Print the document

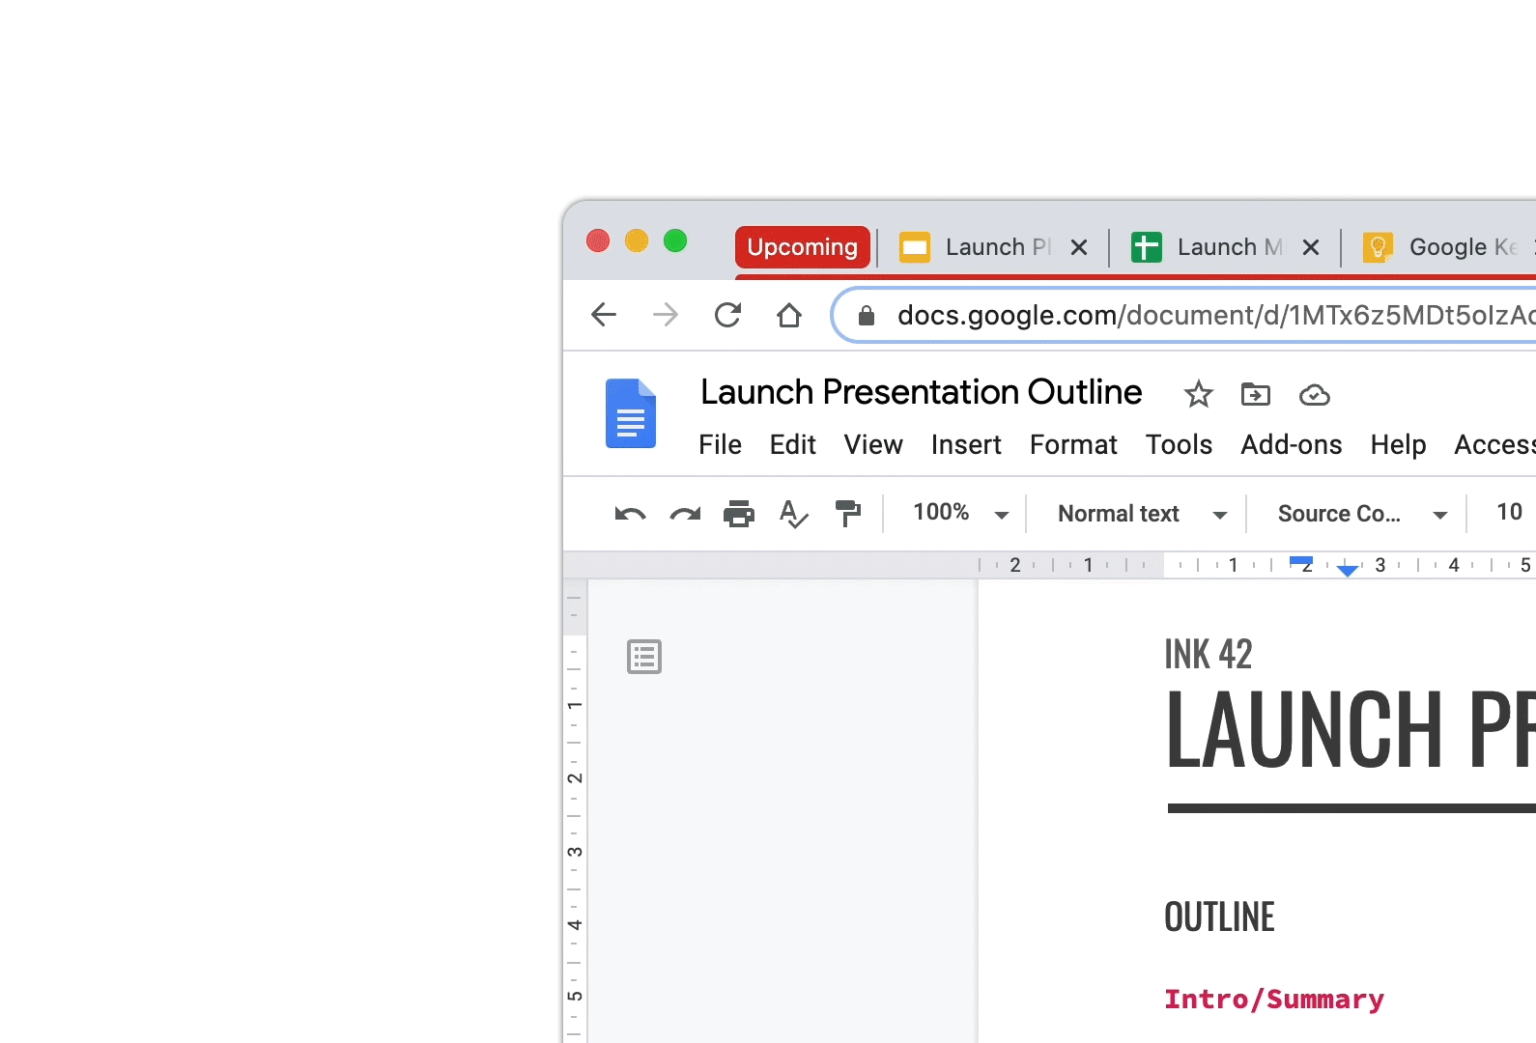(739, 514)
